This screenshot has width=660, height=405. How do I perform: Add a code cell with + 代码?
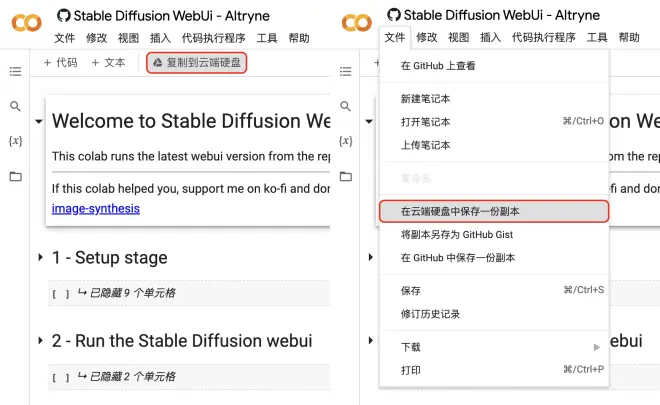pyautogui.click(x=60, y=62)
